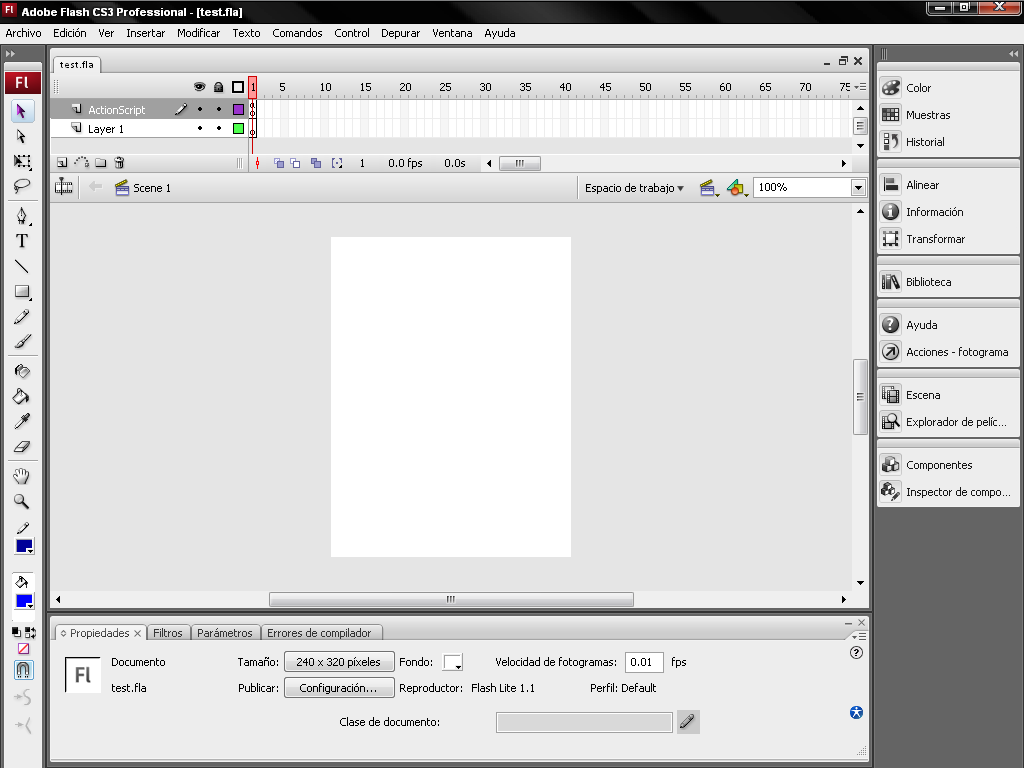Toggle visibility of Layer 1
Viewport: 1024px width, 768px height.
pos(200,129)
